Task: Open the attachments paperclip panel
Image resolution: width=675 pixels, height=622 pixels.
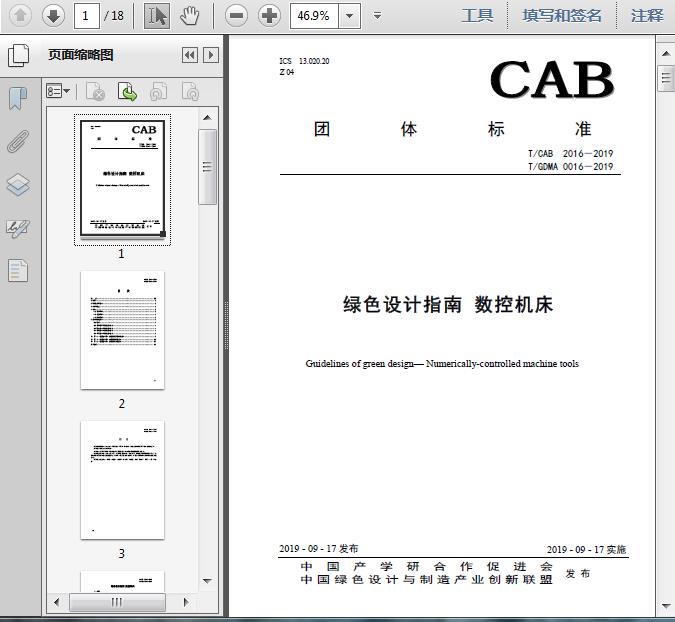Action: tap(18, 142)
